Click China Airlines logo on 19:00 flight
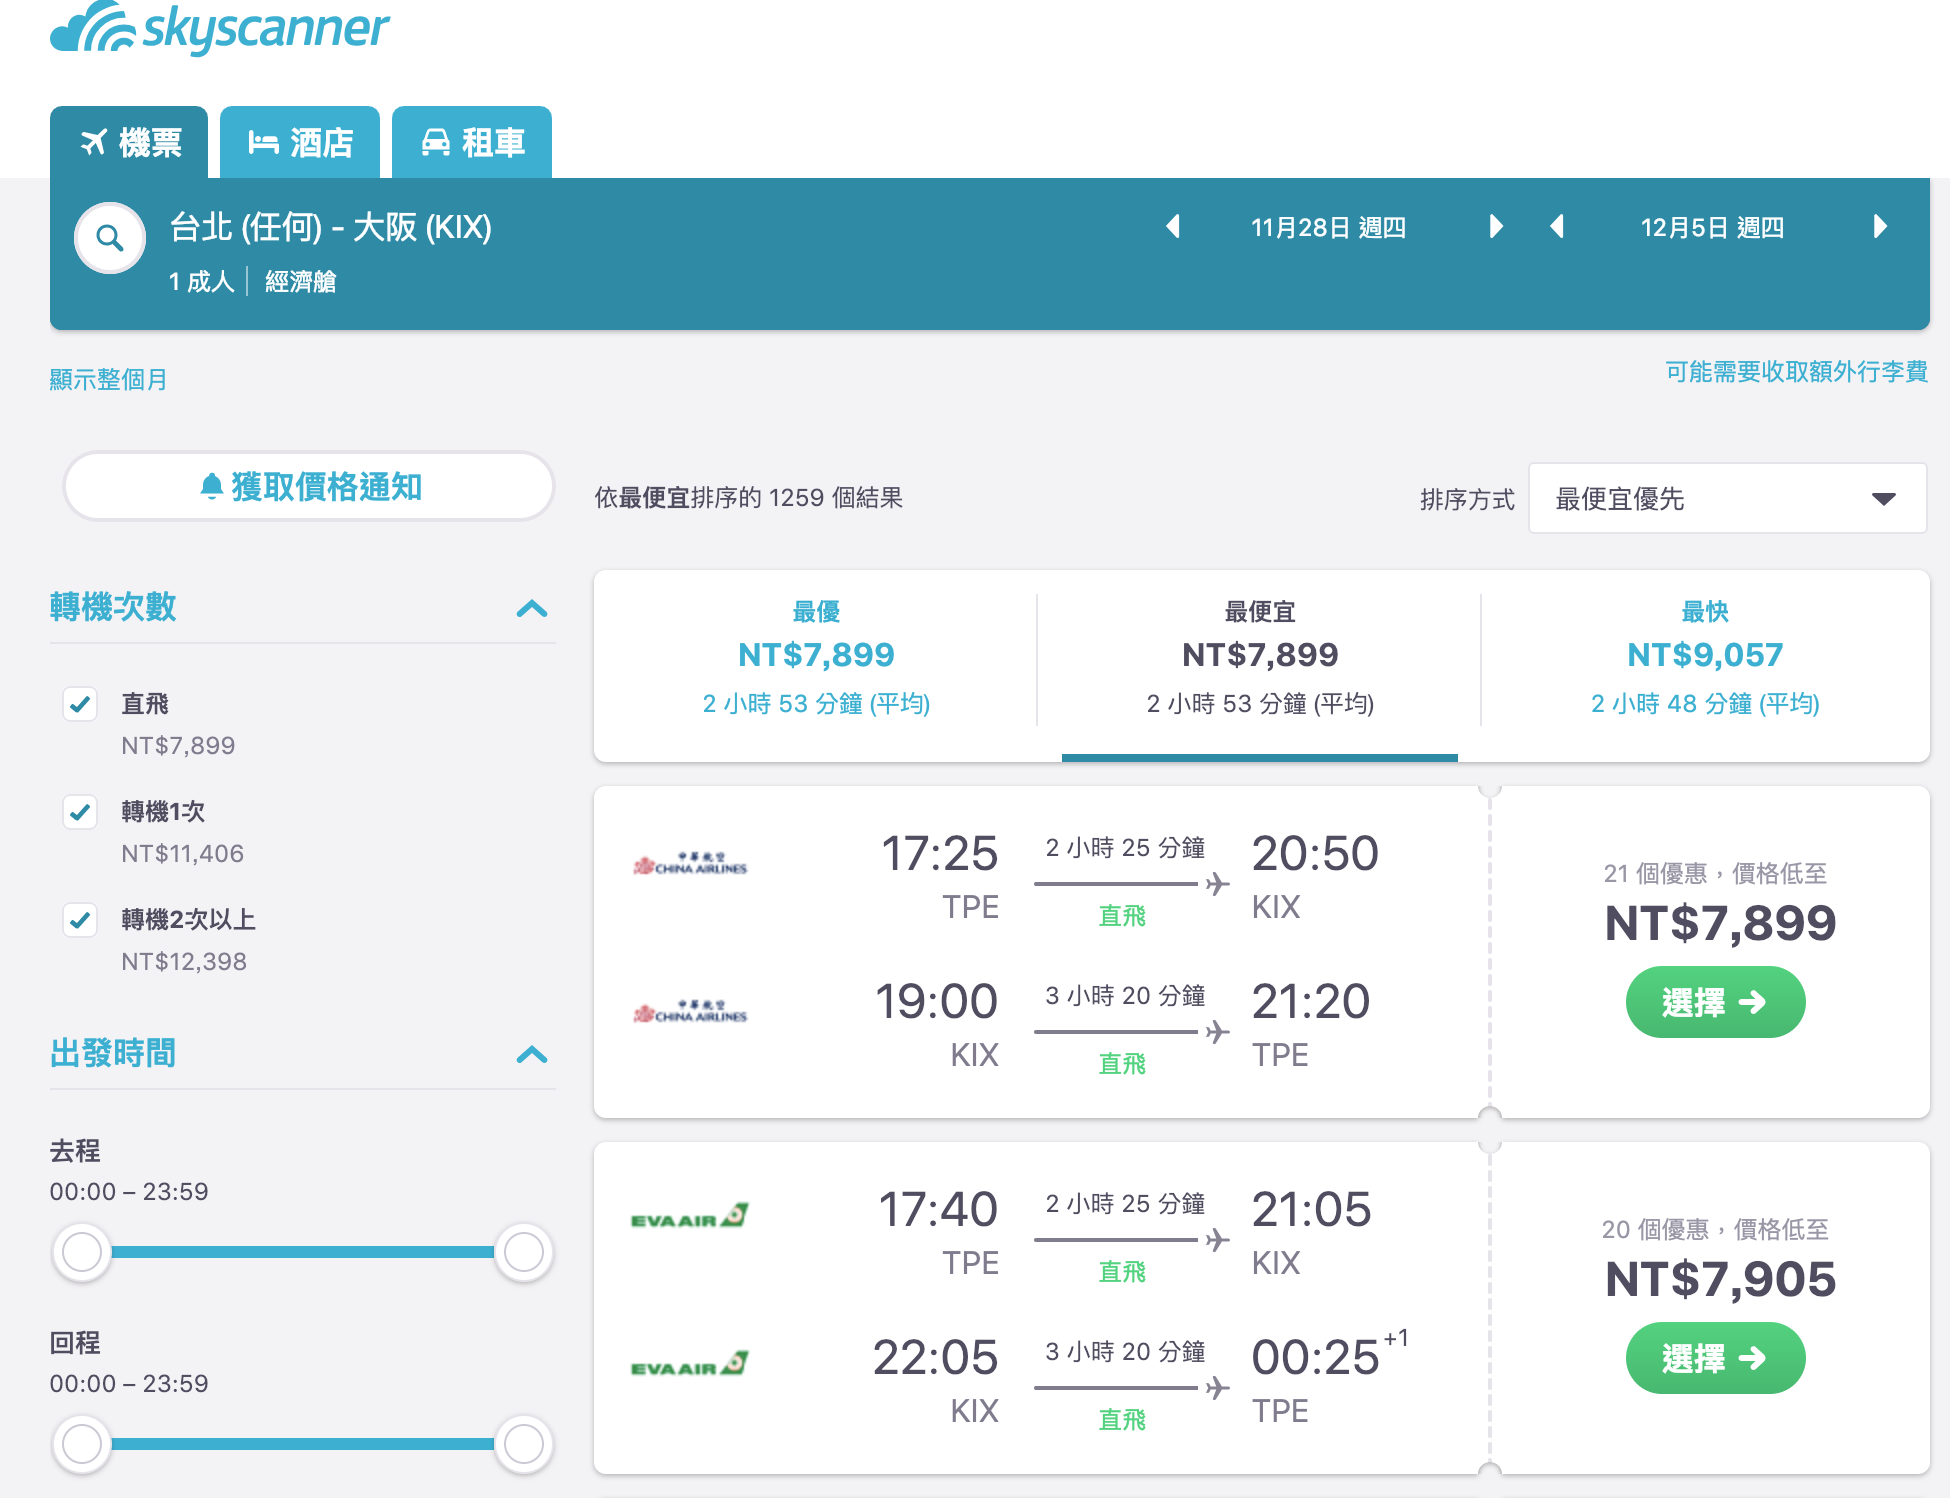The height and width of the screenshot is (1498, 1950). (690, 1012)
